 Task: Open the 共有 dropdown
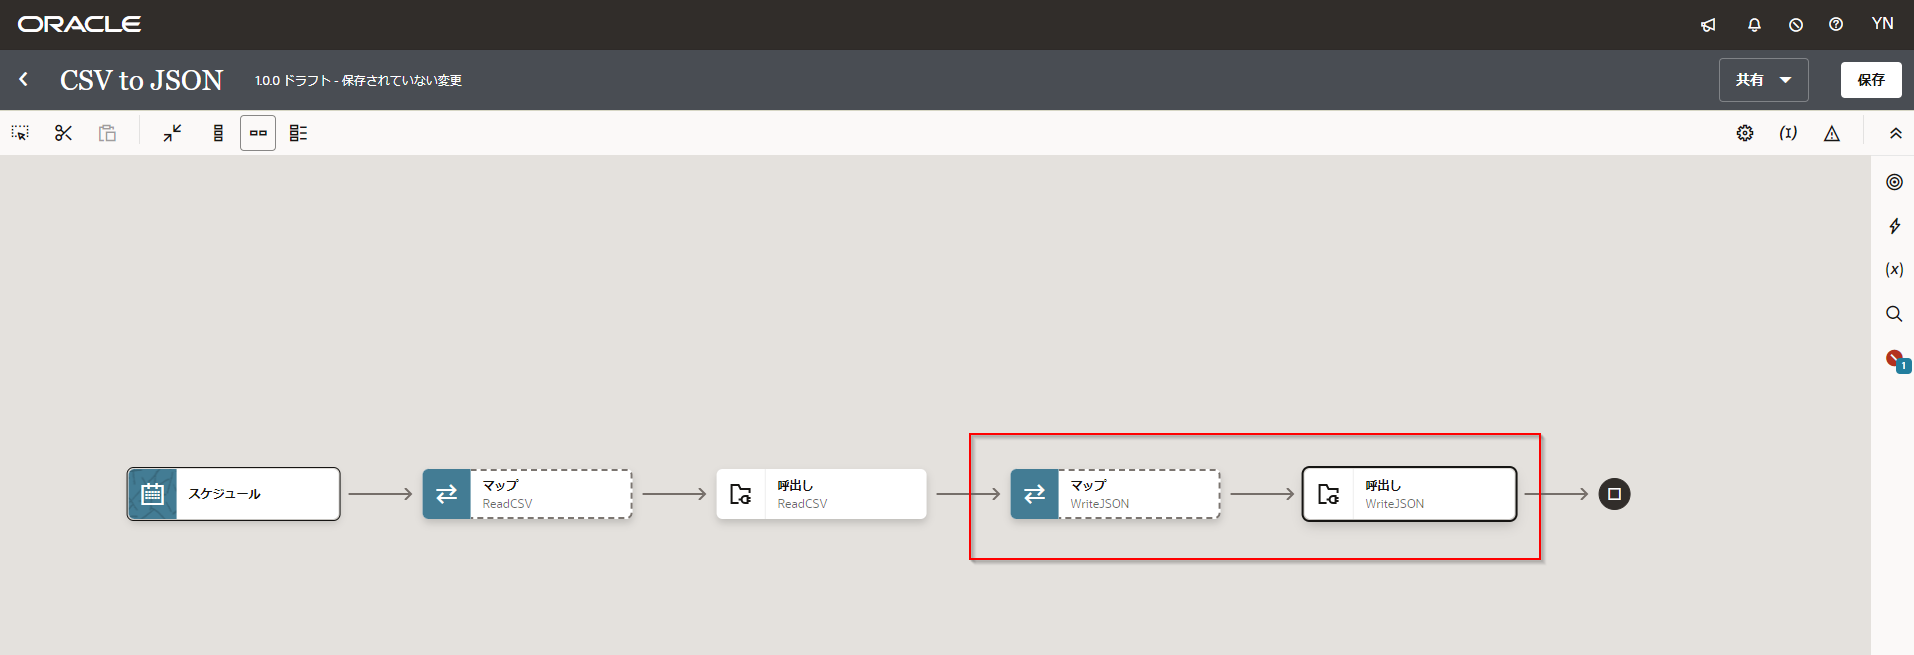click(x=1763, y=80)
